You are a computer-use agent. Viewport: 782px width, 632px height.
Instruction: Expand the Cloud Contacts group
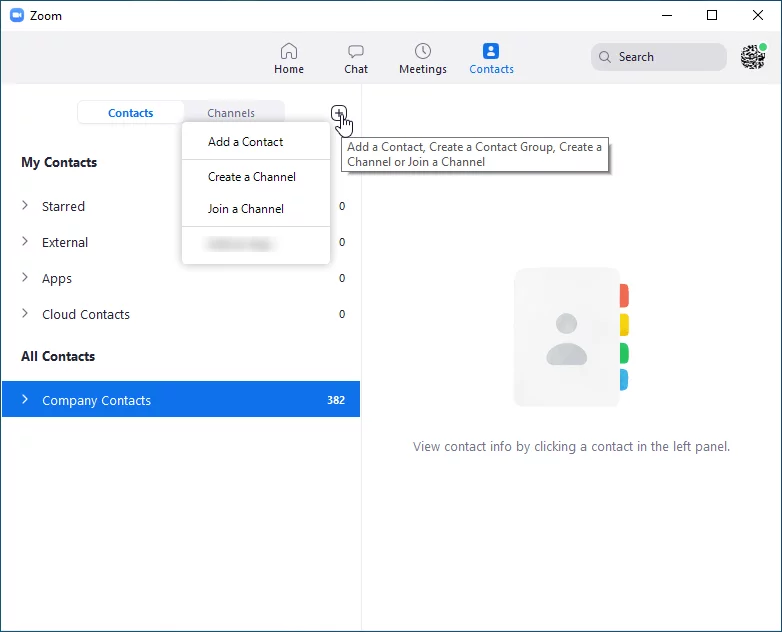click(25, 314)
